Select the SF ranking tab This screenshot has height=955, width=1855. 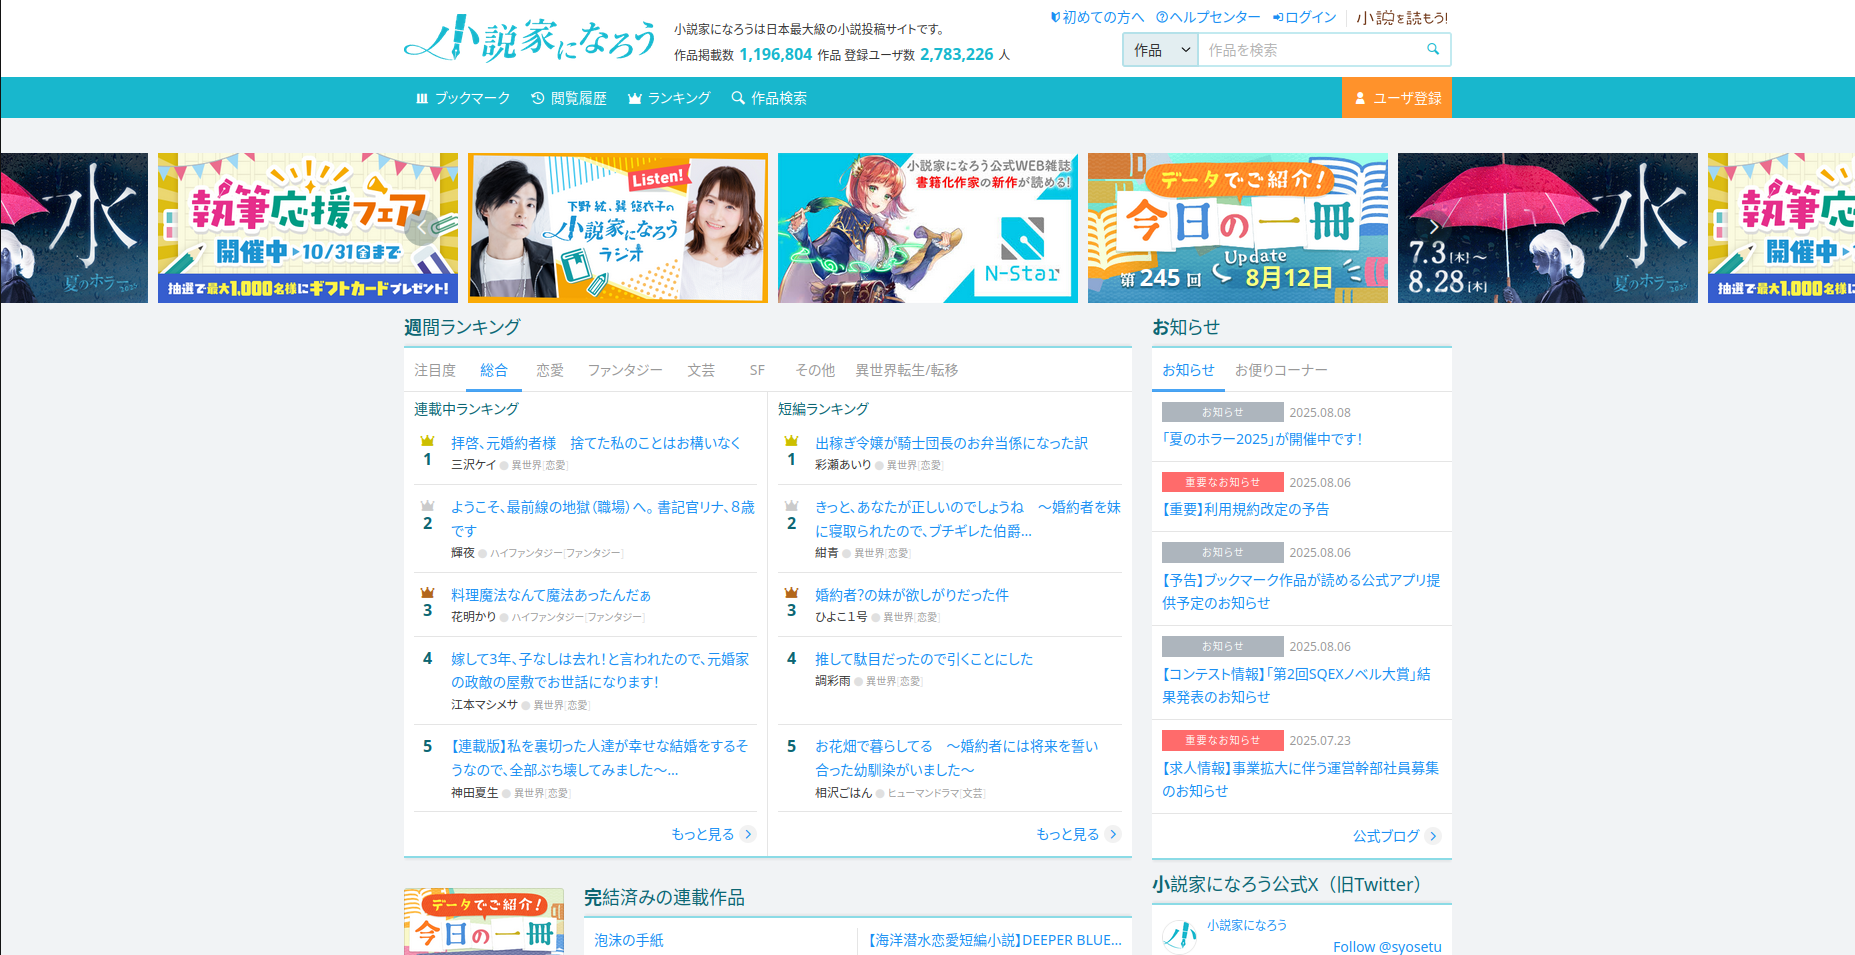click(757, 370)
